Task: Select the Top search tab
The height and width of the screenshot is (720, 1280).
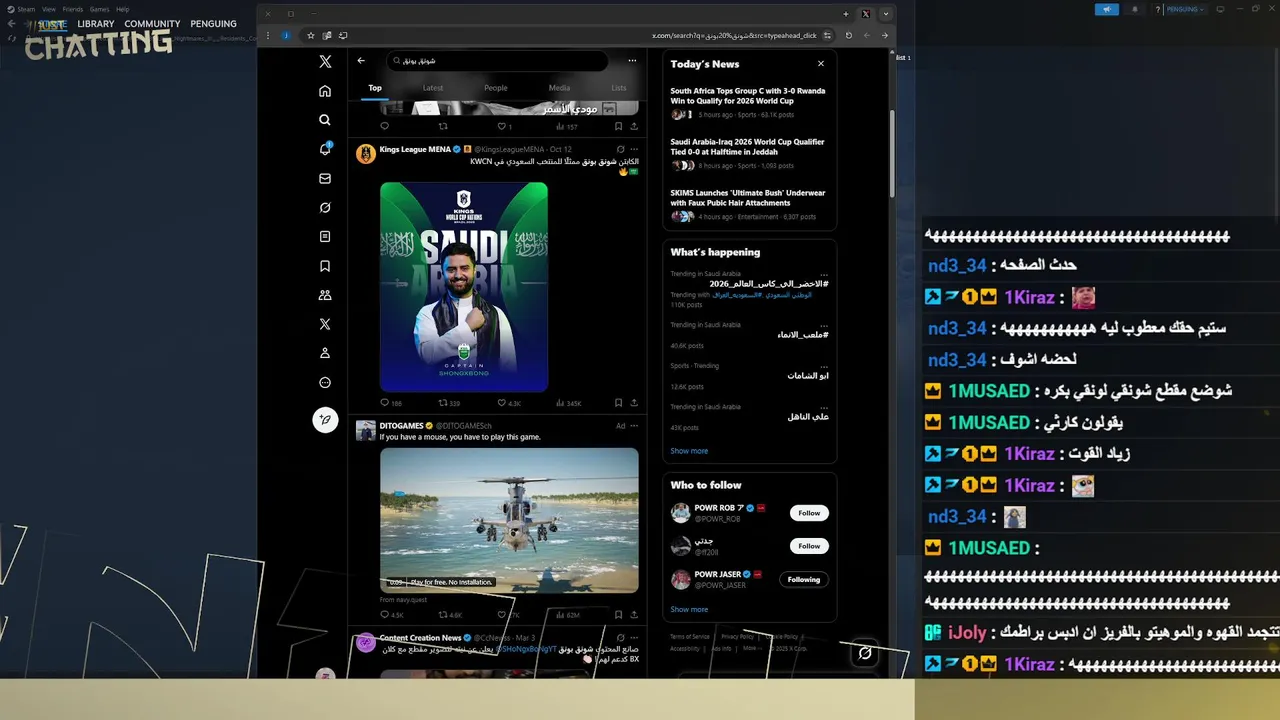Action: (375, 88)
